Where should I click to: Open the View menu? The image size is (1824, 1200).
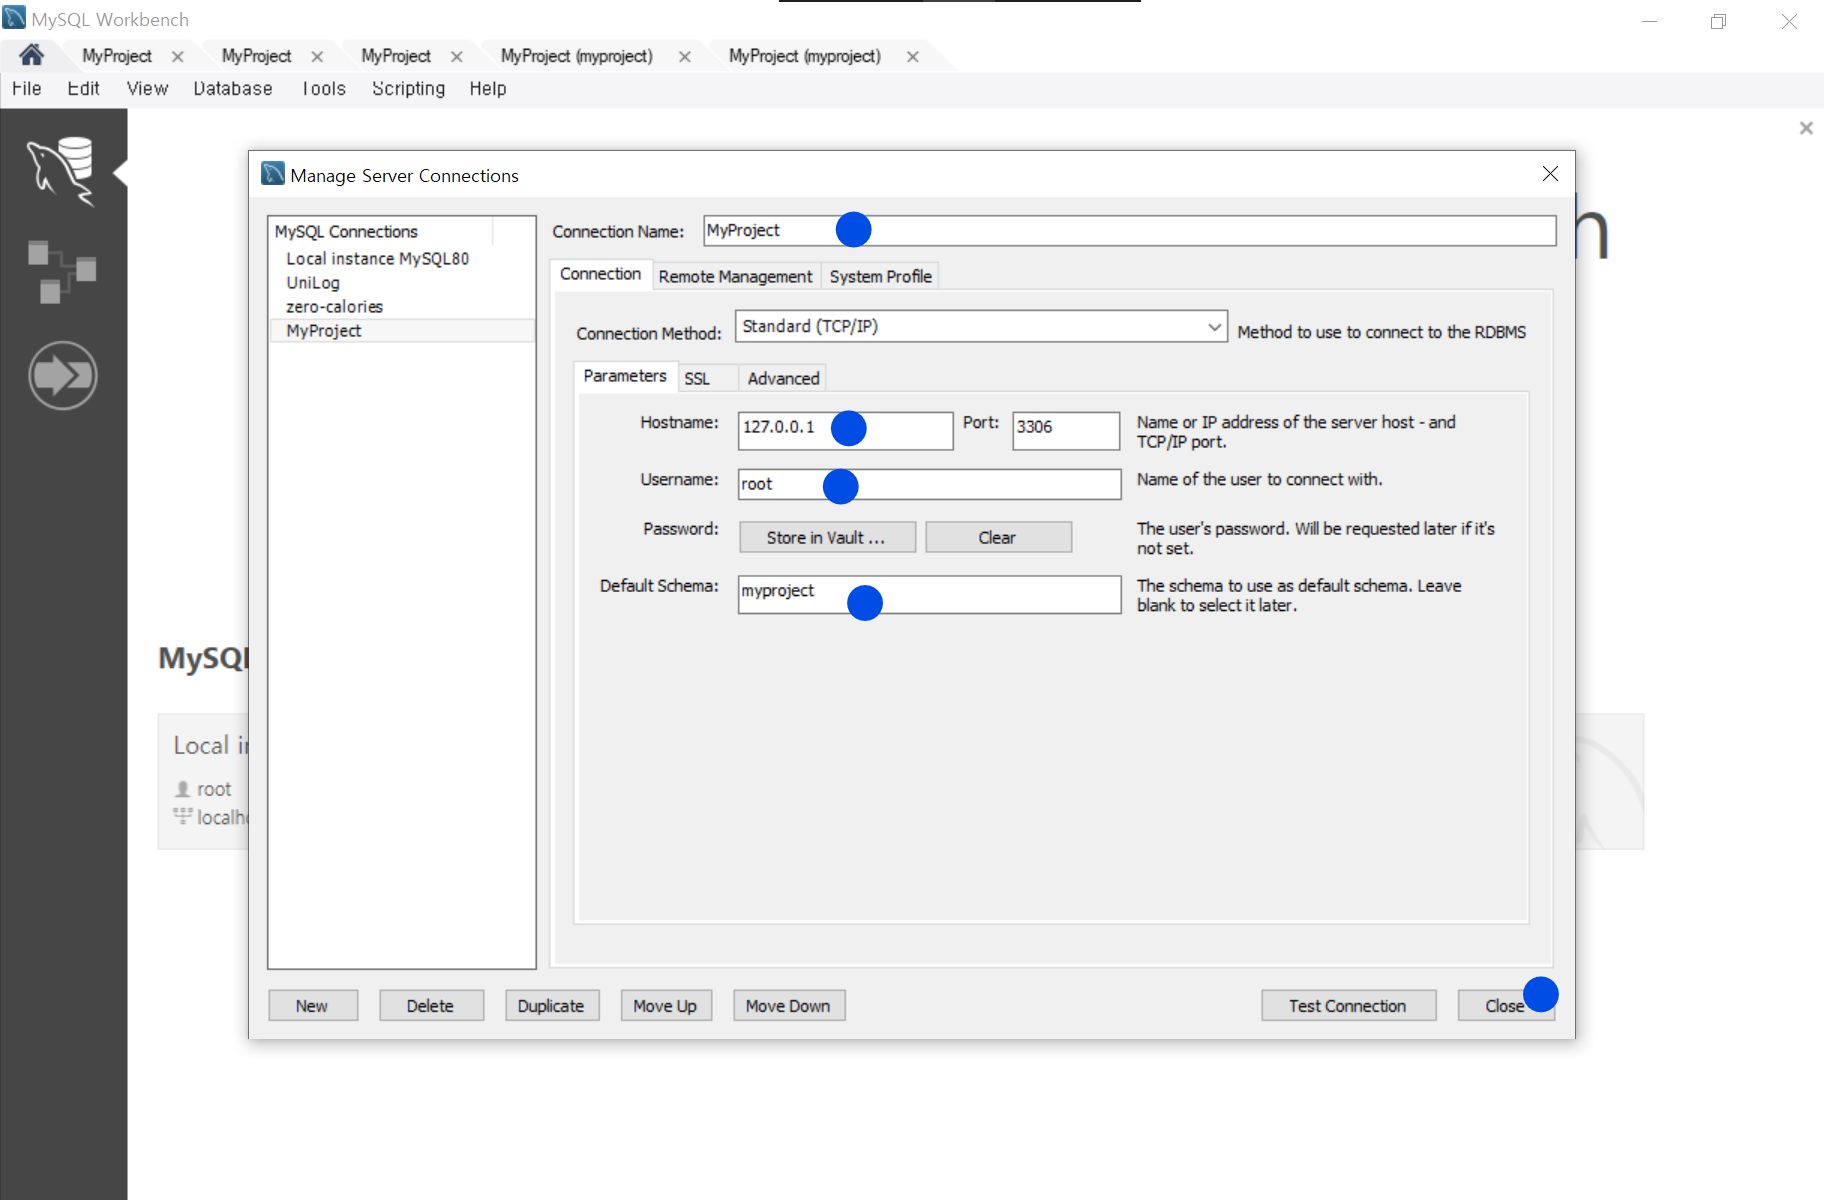point(147,89)
